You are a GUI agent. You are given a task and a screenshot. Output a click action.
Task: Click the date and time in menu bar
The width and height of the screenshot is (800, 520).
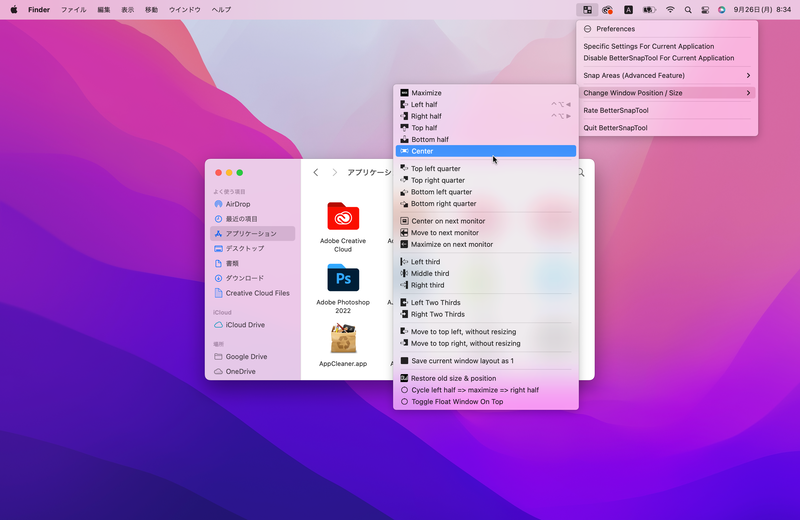(762, 10)
